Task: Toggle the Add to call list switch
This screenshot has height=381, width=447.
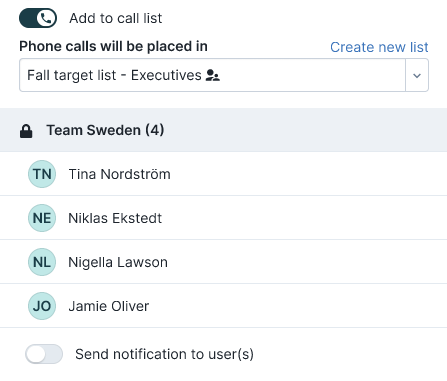Action: coord(38,18)
